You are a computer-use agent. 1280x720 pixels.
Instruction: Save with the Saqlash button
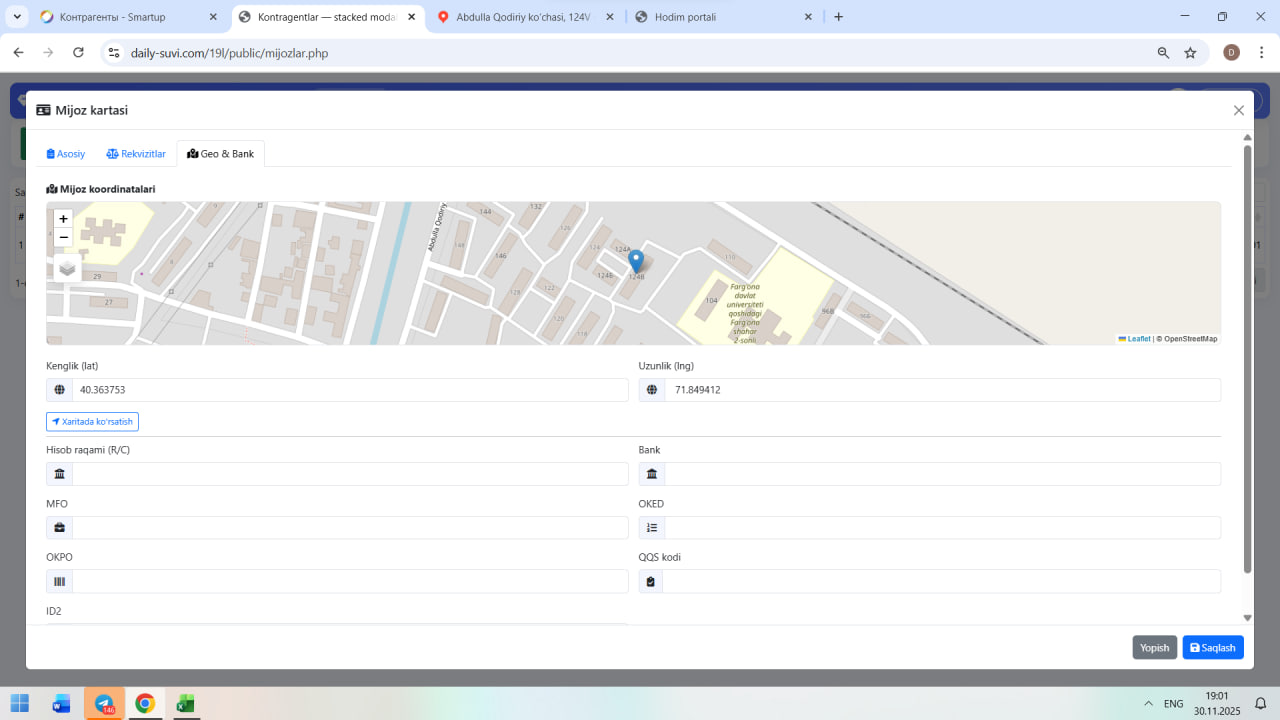[x=1212, y=648]
